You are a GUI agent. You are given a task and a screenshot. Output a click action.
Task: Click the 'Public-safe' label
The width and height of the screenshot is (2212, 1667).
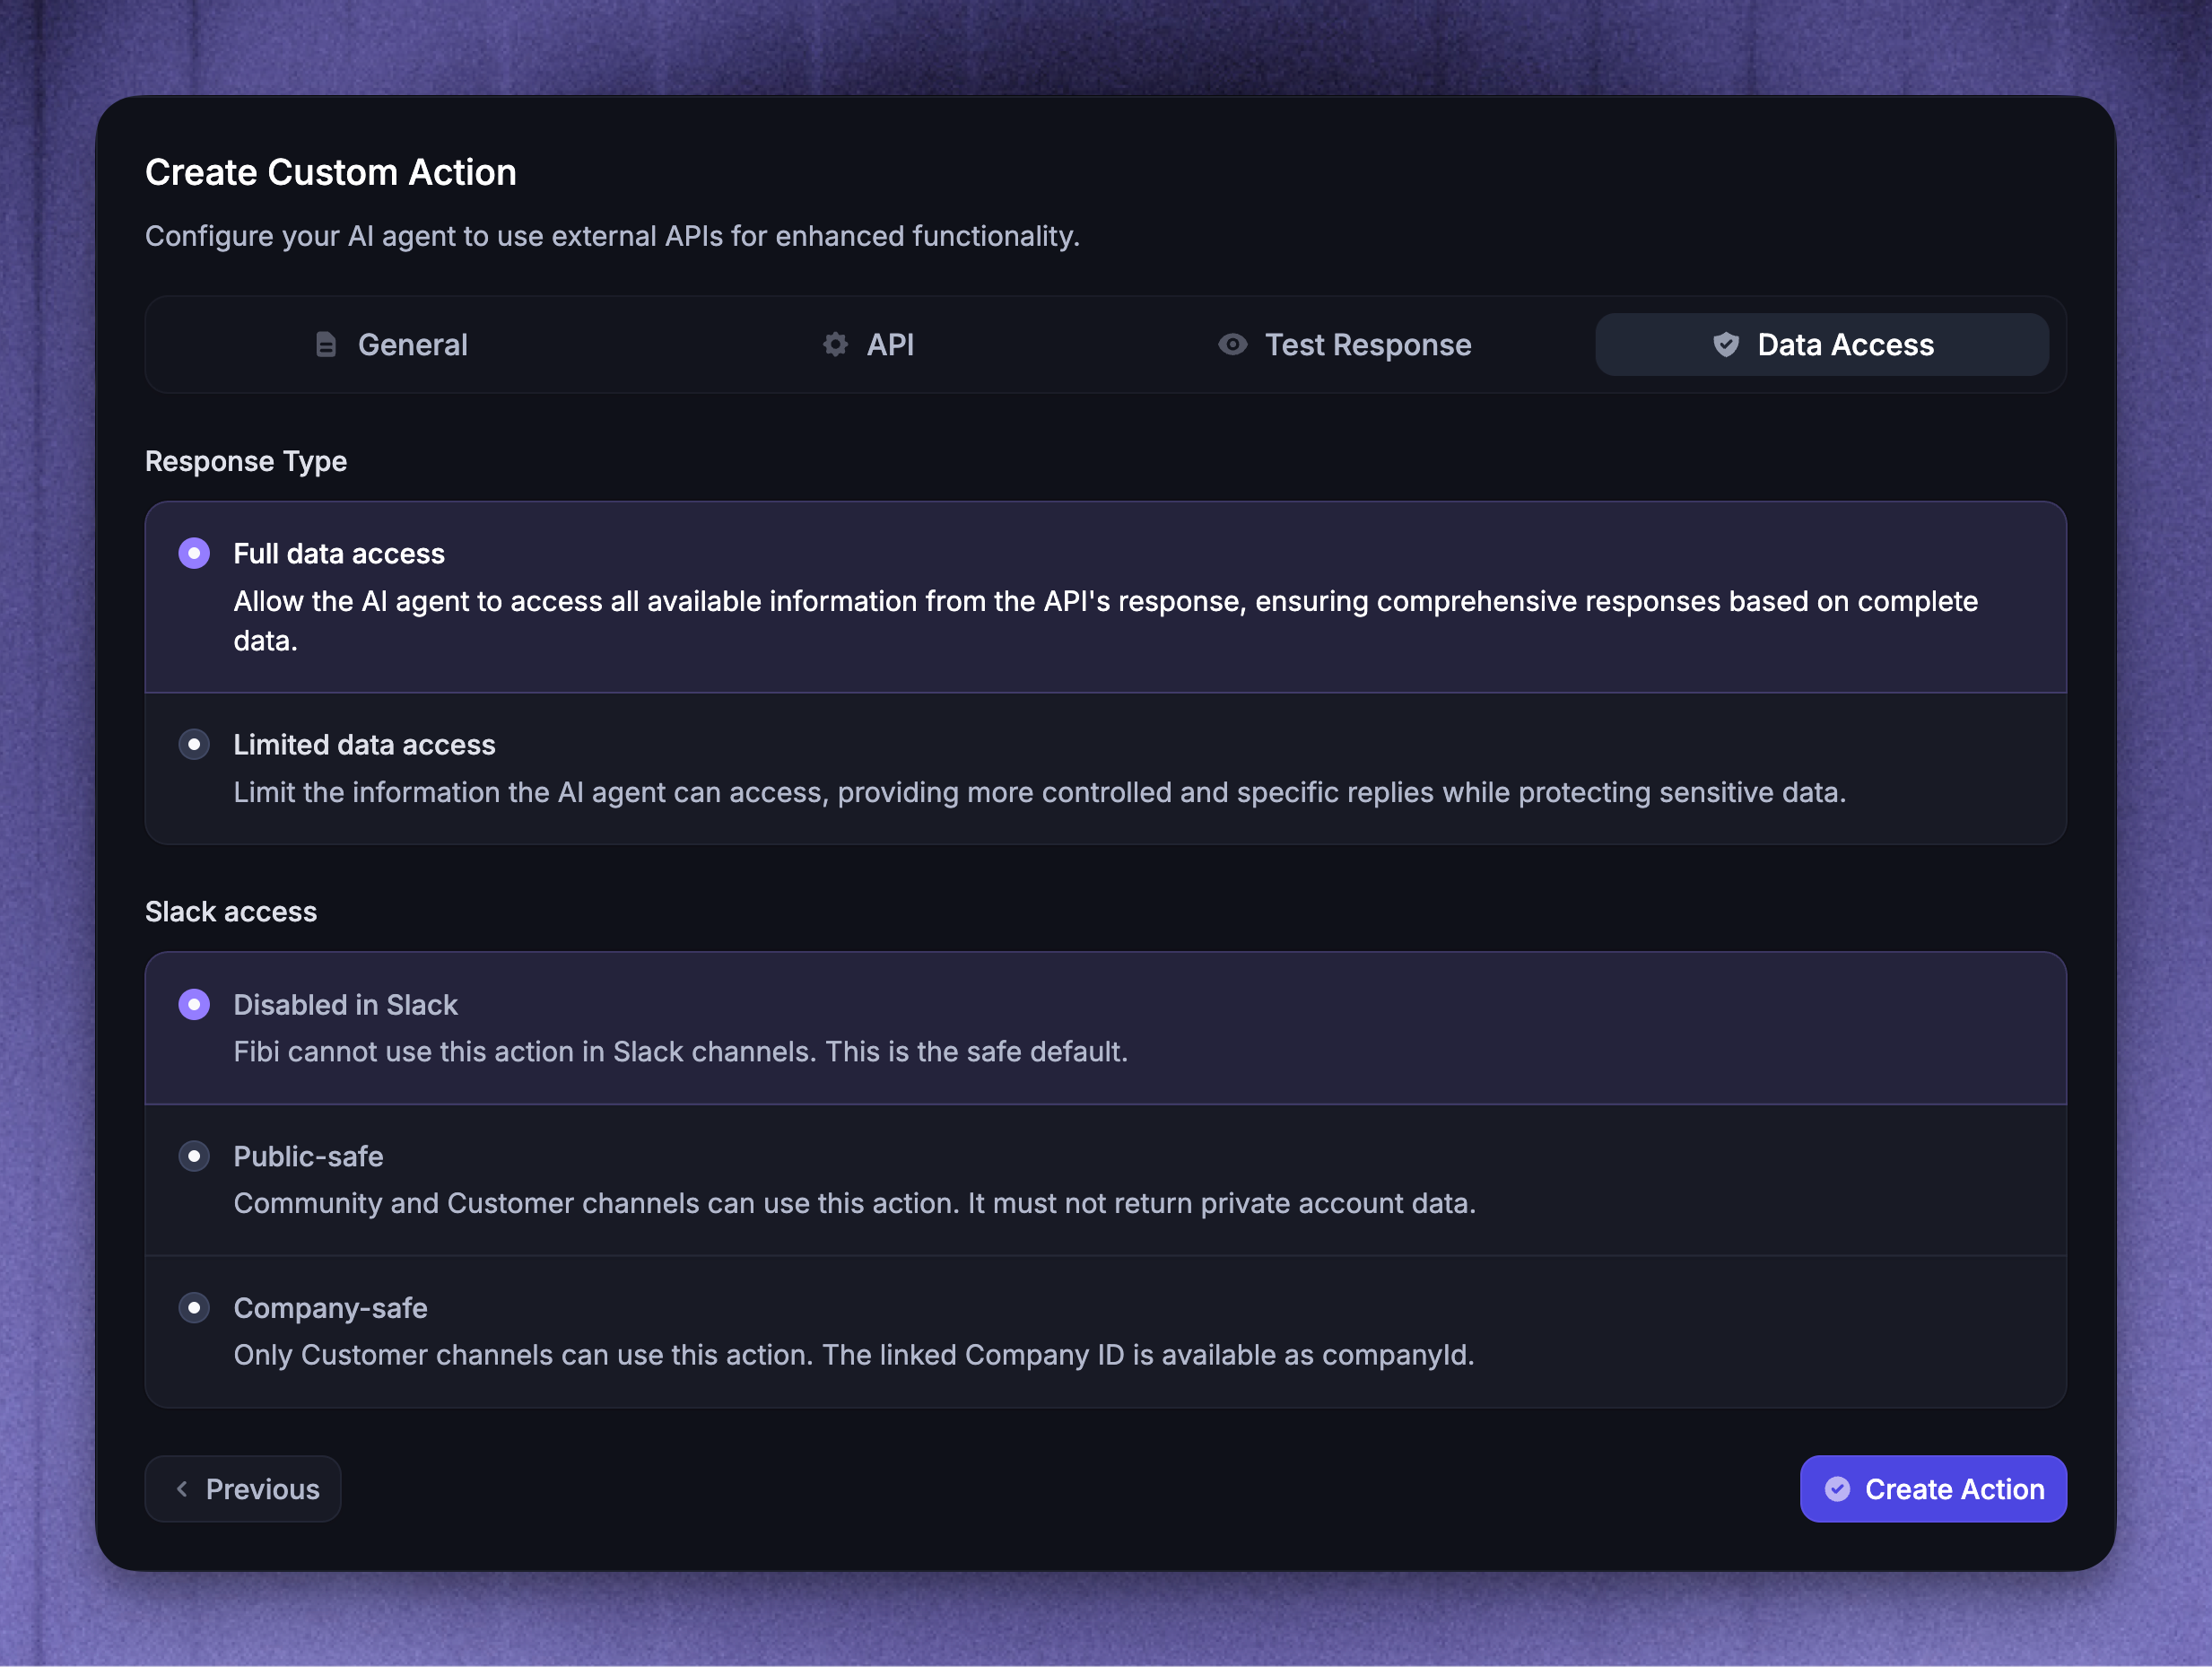coord(308,1157)
